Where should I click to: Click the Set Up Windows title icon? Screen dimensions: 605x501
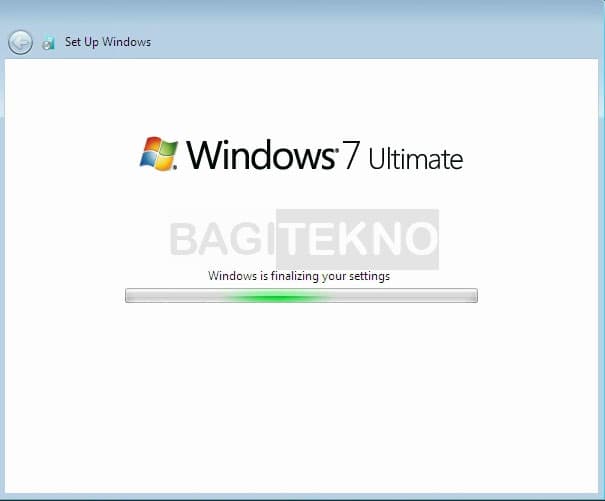click(x=48, y=43)
